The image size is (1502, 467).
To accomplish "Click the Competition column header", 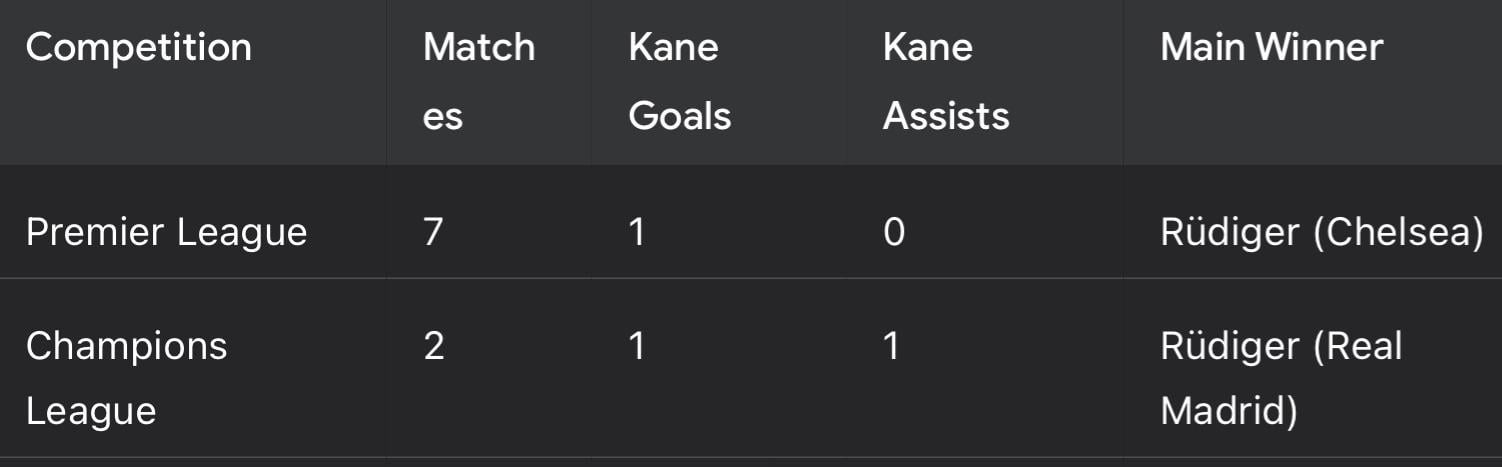I will 139,48.
